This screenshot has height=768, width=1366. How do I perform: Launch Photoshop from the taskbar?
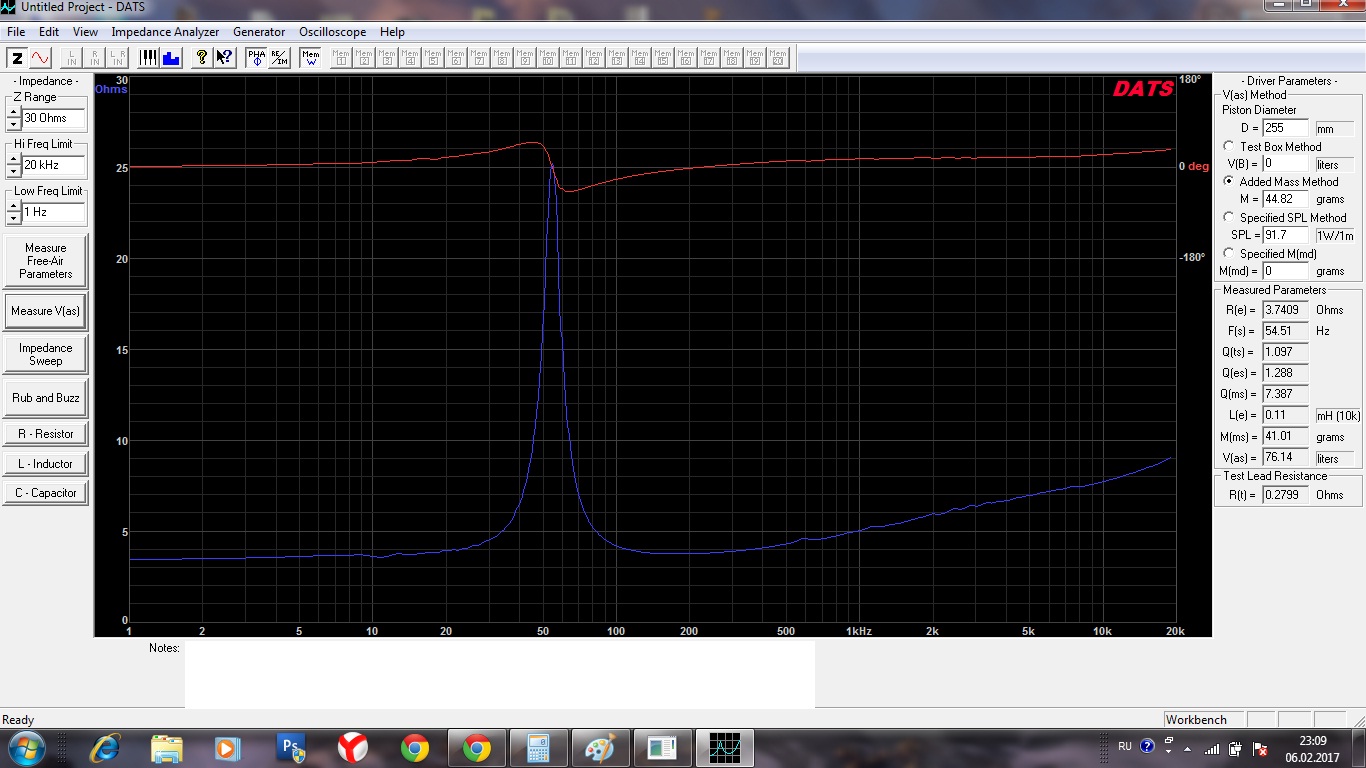click(x=291, y=747)
